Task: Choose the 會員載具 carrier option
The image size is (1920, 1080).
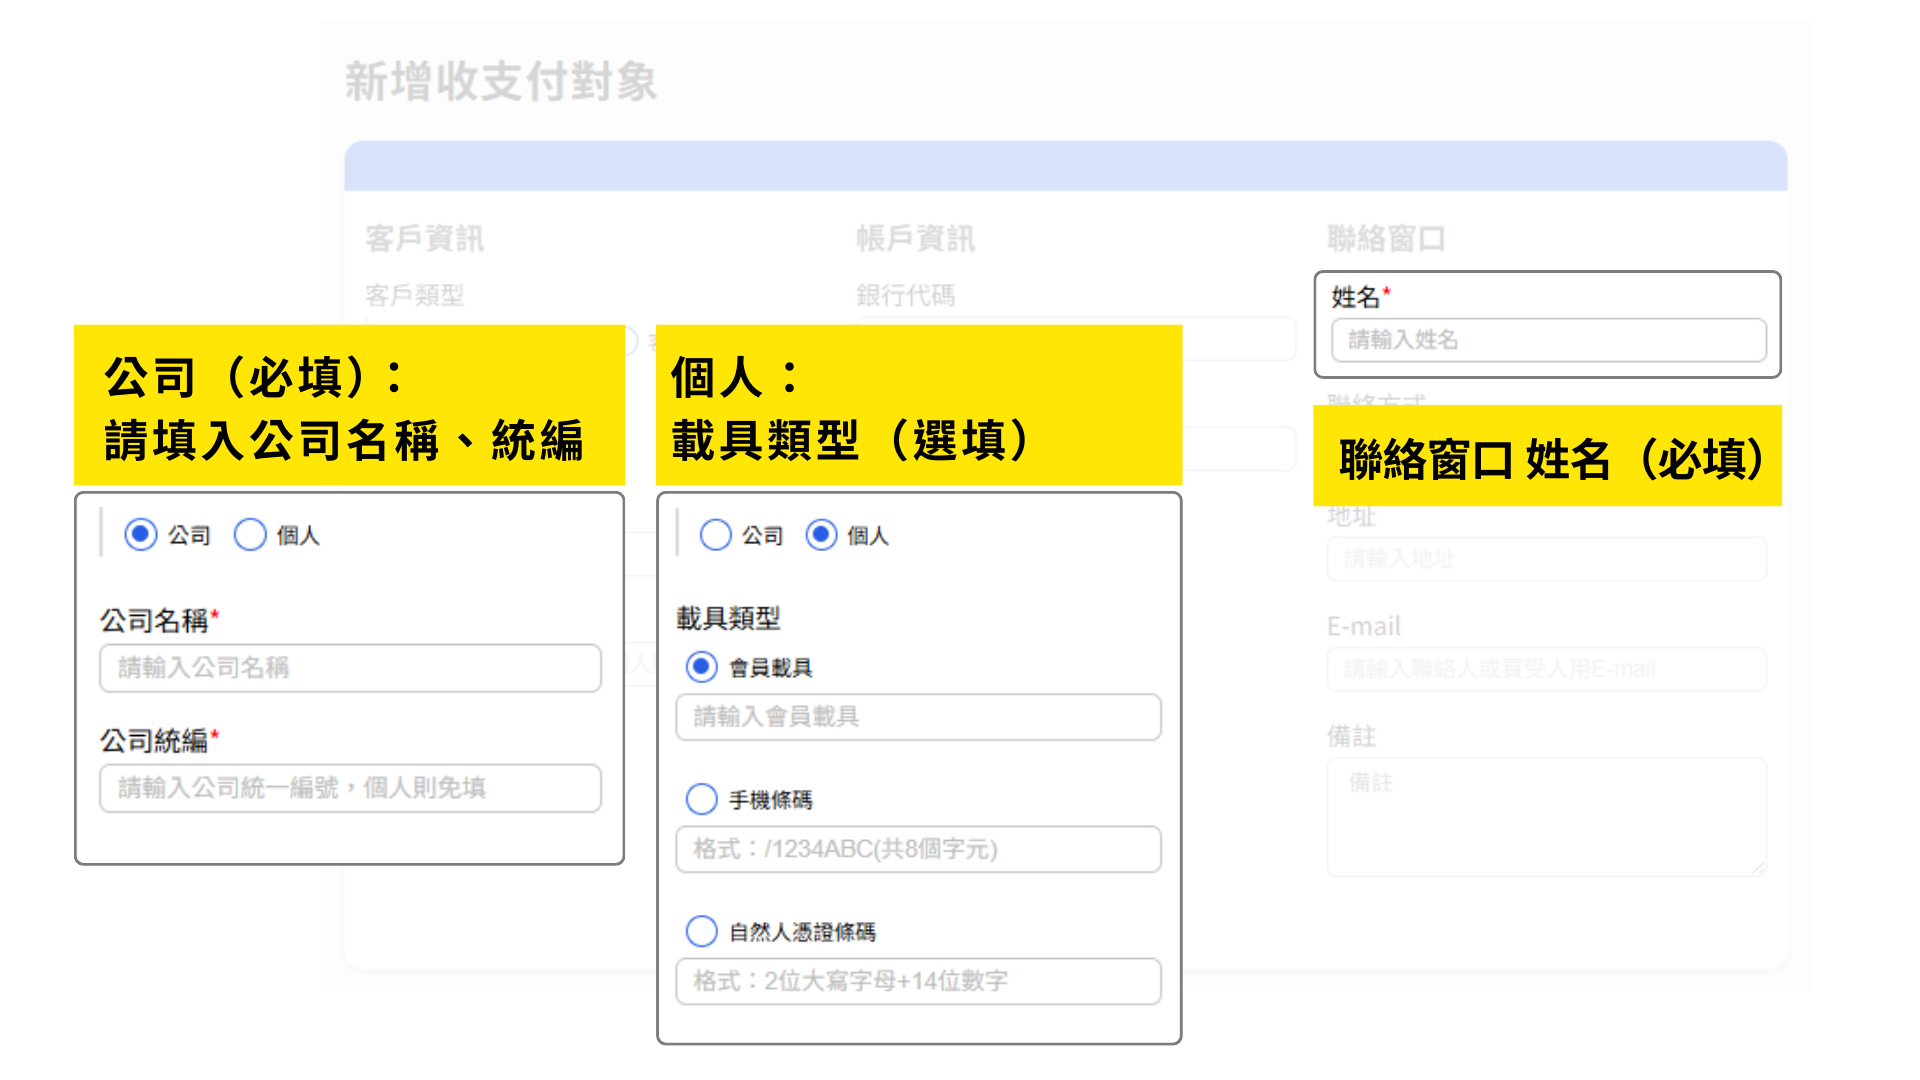Action: [702, 667]
